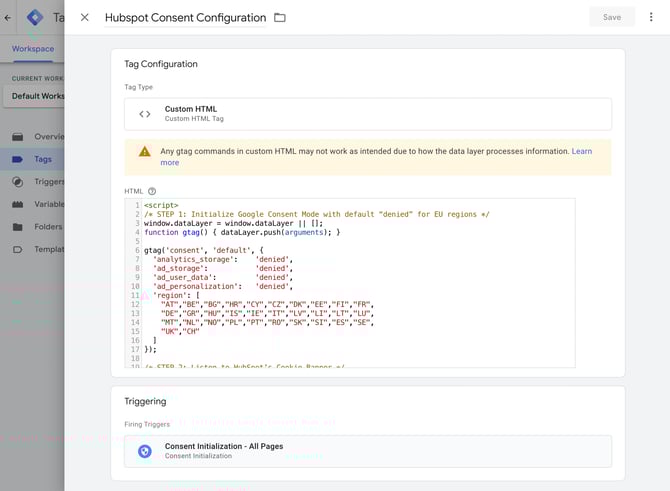
Task: Click the Tag Configuration section heading
Action: click(x=160, y=64)
